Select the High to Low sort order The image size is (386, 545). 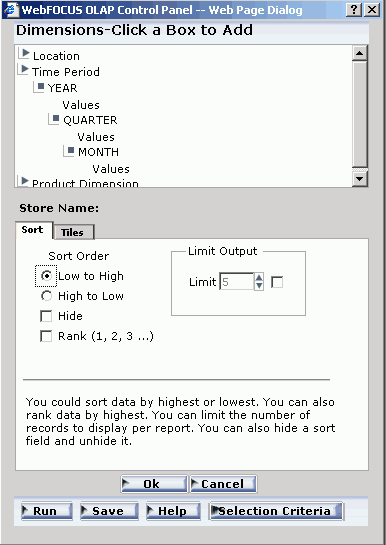tap(46, 296)
